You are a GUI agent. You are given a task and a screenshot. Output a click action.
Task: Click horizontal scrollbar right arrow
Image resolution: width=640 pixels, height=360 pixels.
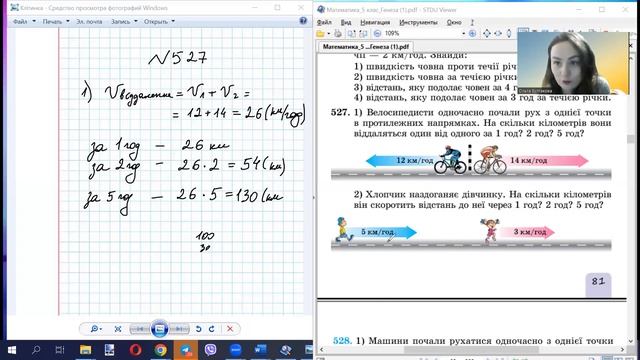[622, 349]
